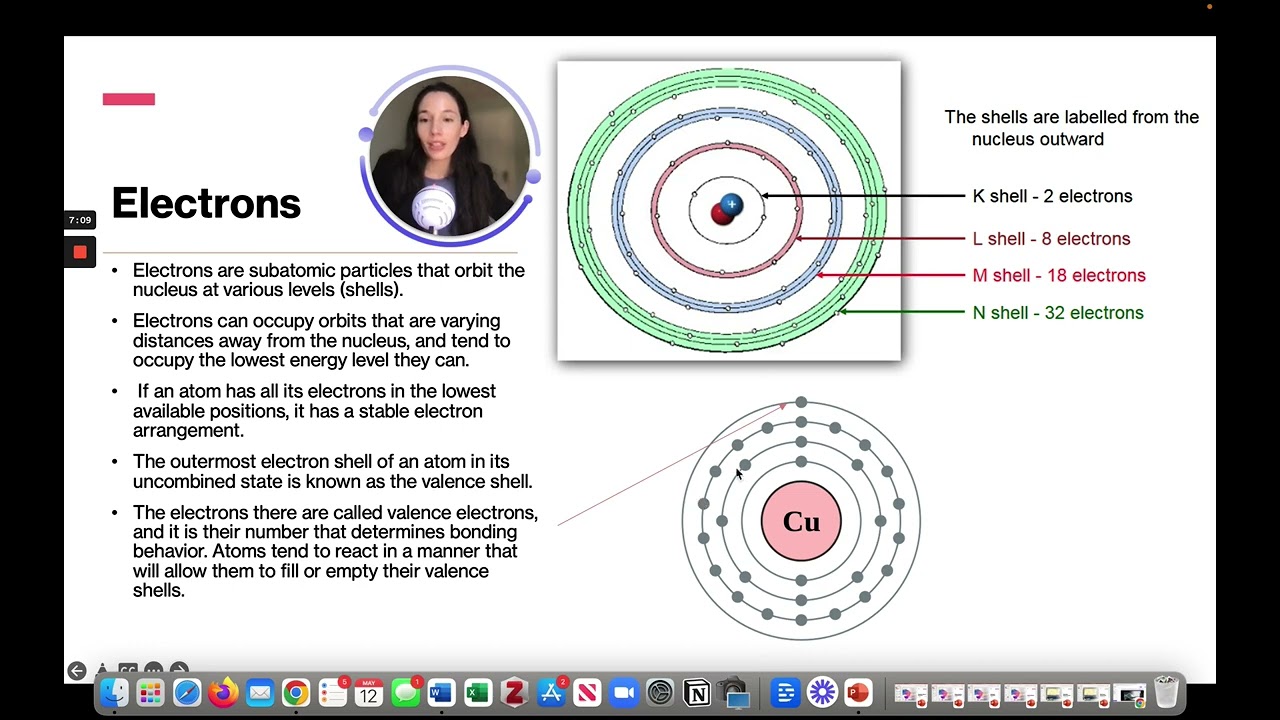This screenshot has height=720, width=1280.
Task: Open the purple sunburst app in the dock
Action: pyautogui.click(x=822, y=693)
